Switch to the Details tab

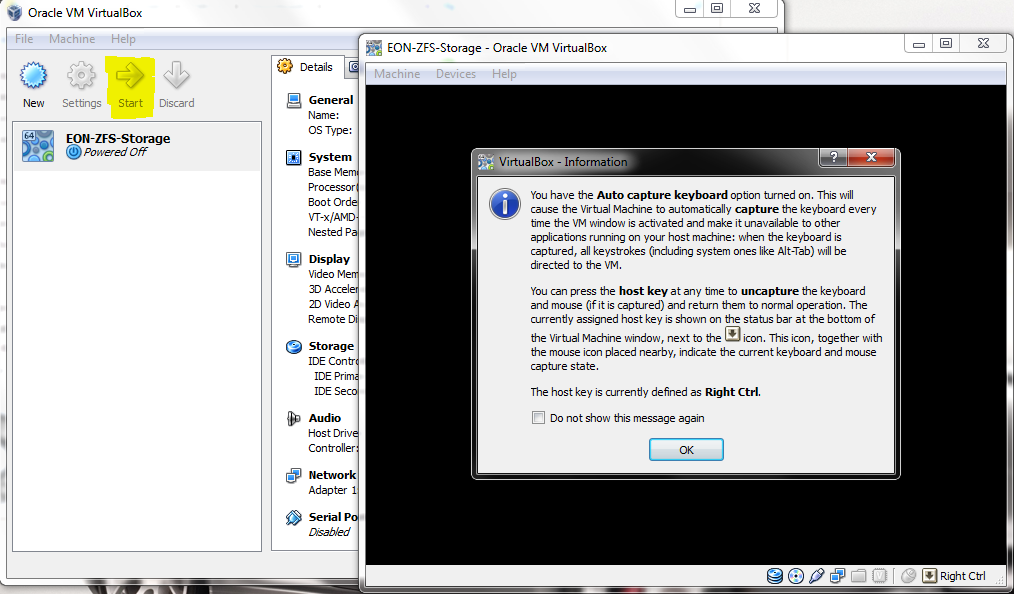(x=307, y=67)
